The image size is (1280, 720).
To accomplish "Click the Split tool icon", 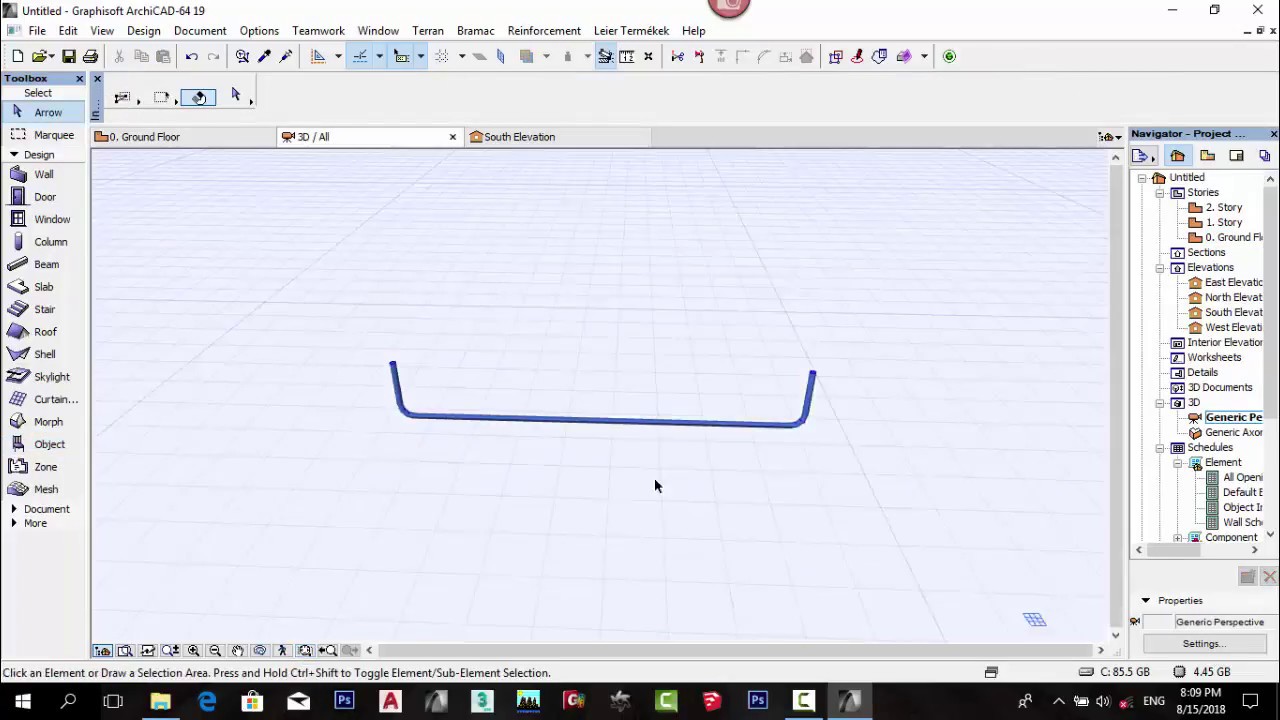I will [x=677, y=56].
